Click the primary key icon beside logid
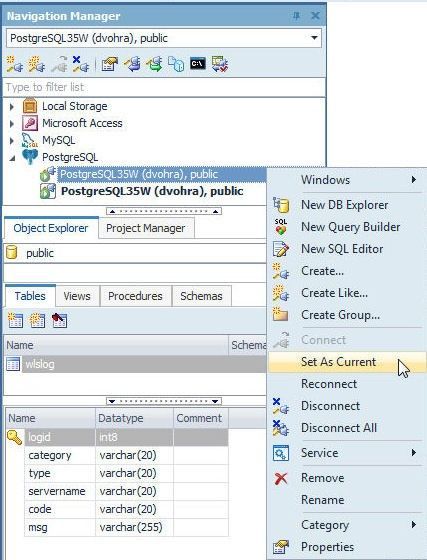The height and width of the screenshot is (560, 427). (14, 437)
